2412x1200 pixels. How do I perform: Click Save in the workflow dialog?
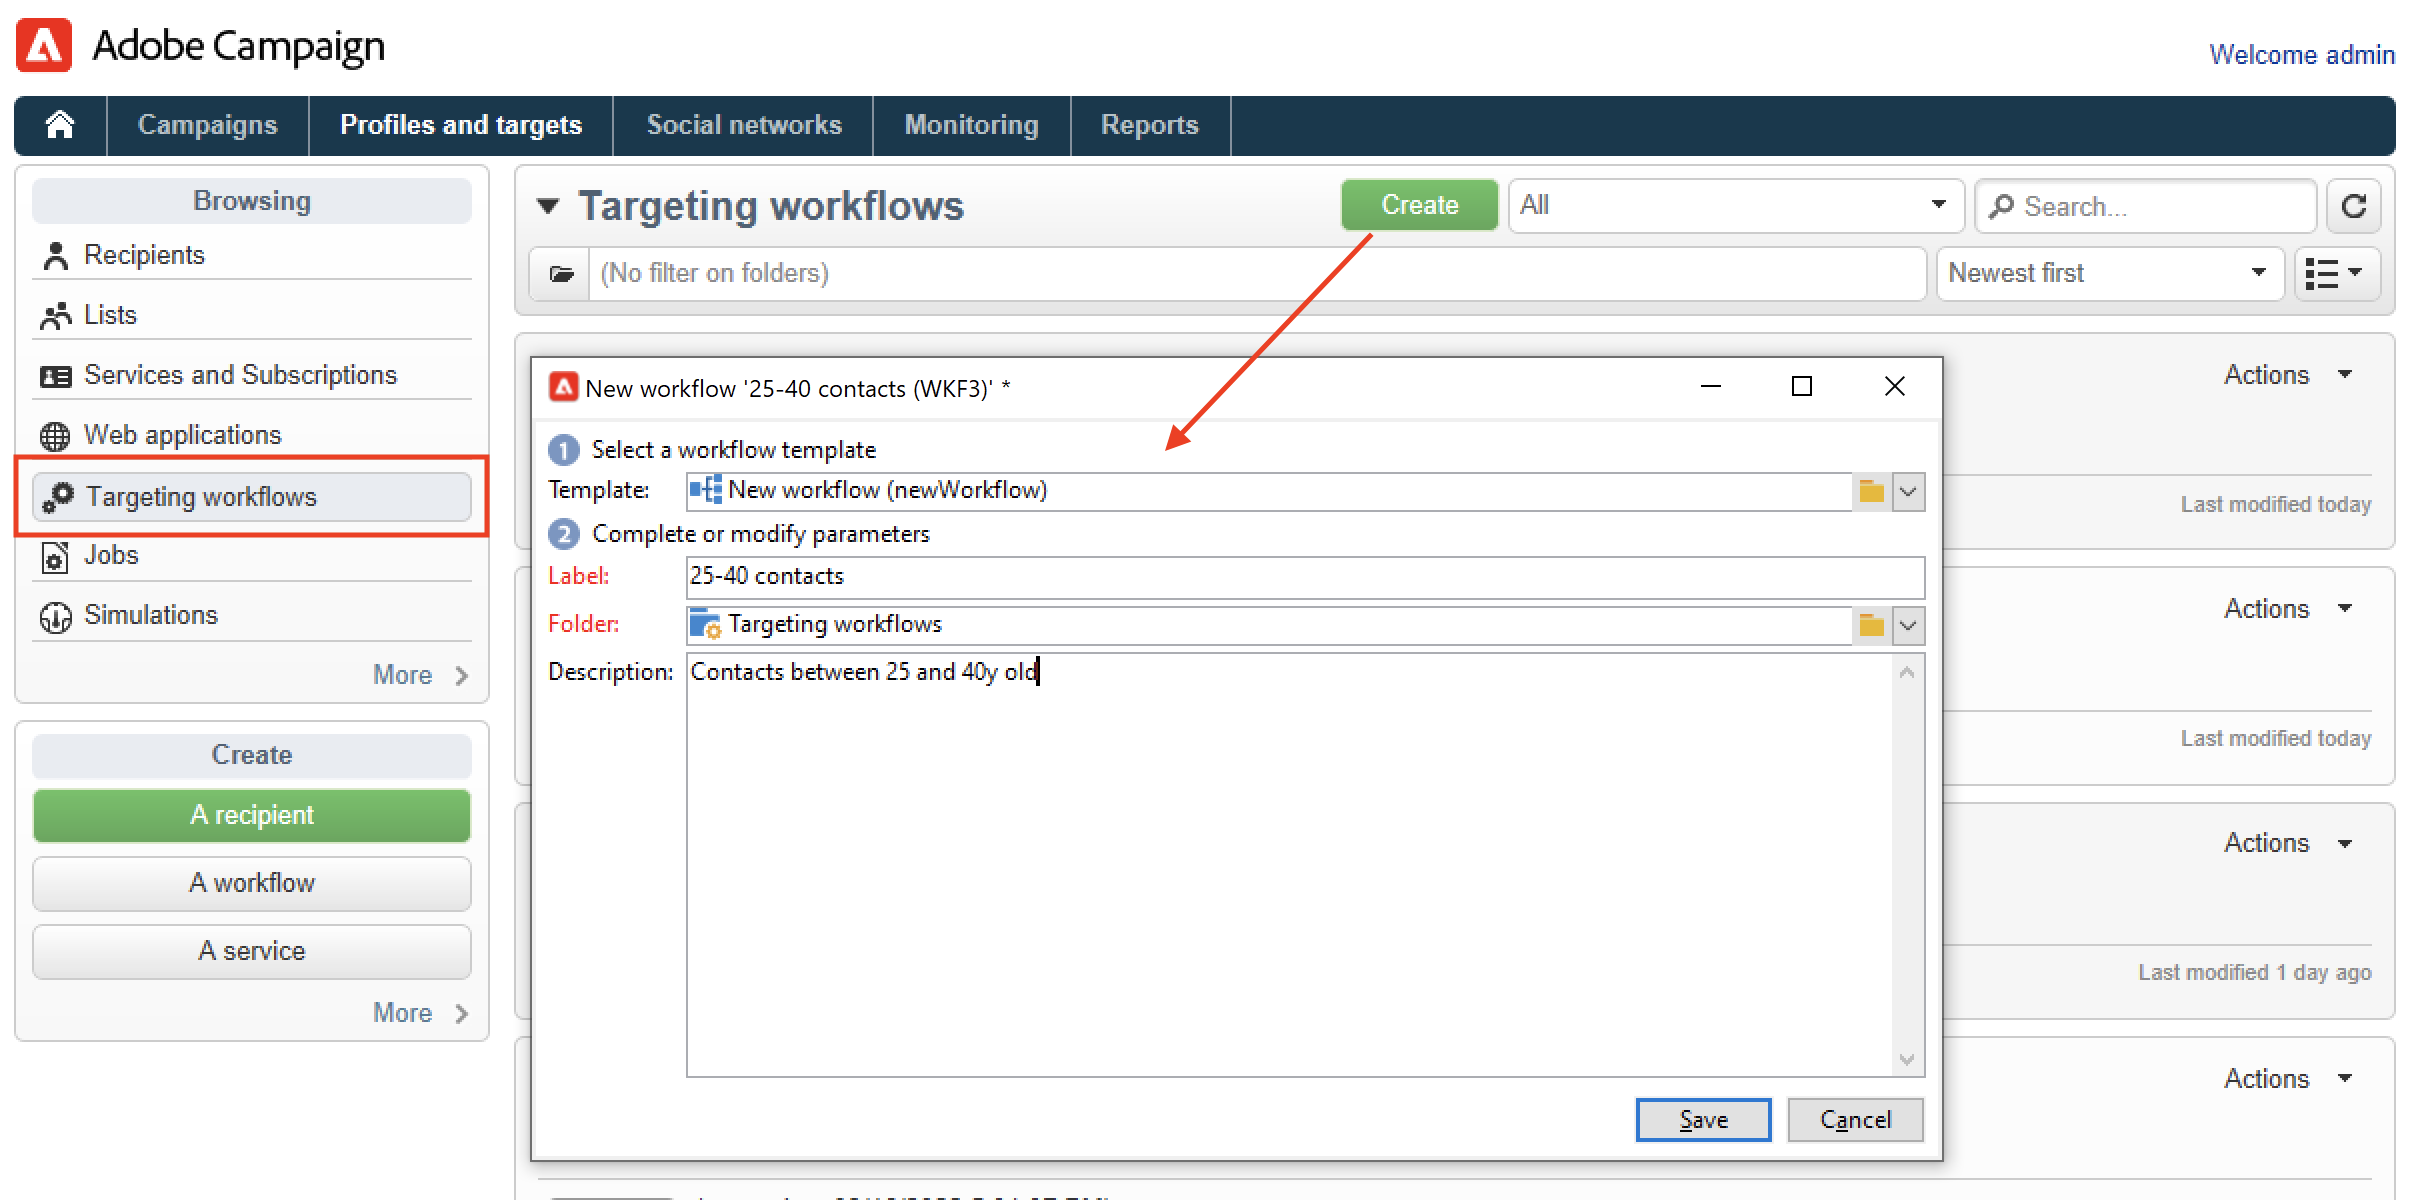click(x=1703, y=1119)
